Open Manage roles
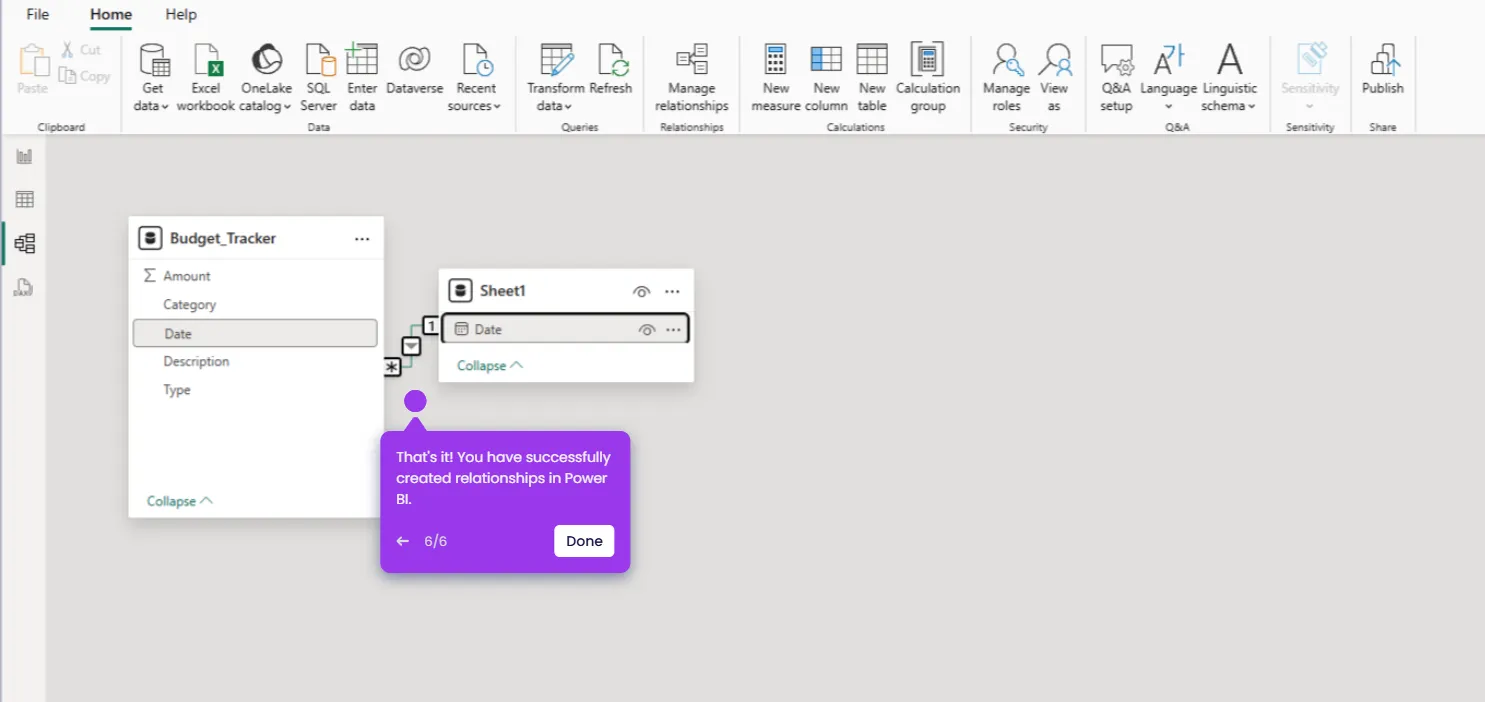Screen dimensions: 1485x702 coord(1007,78)
